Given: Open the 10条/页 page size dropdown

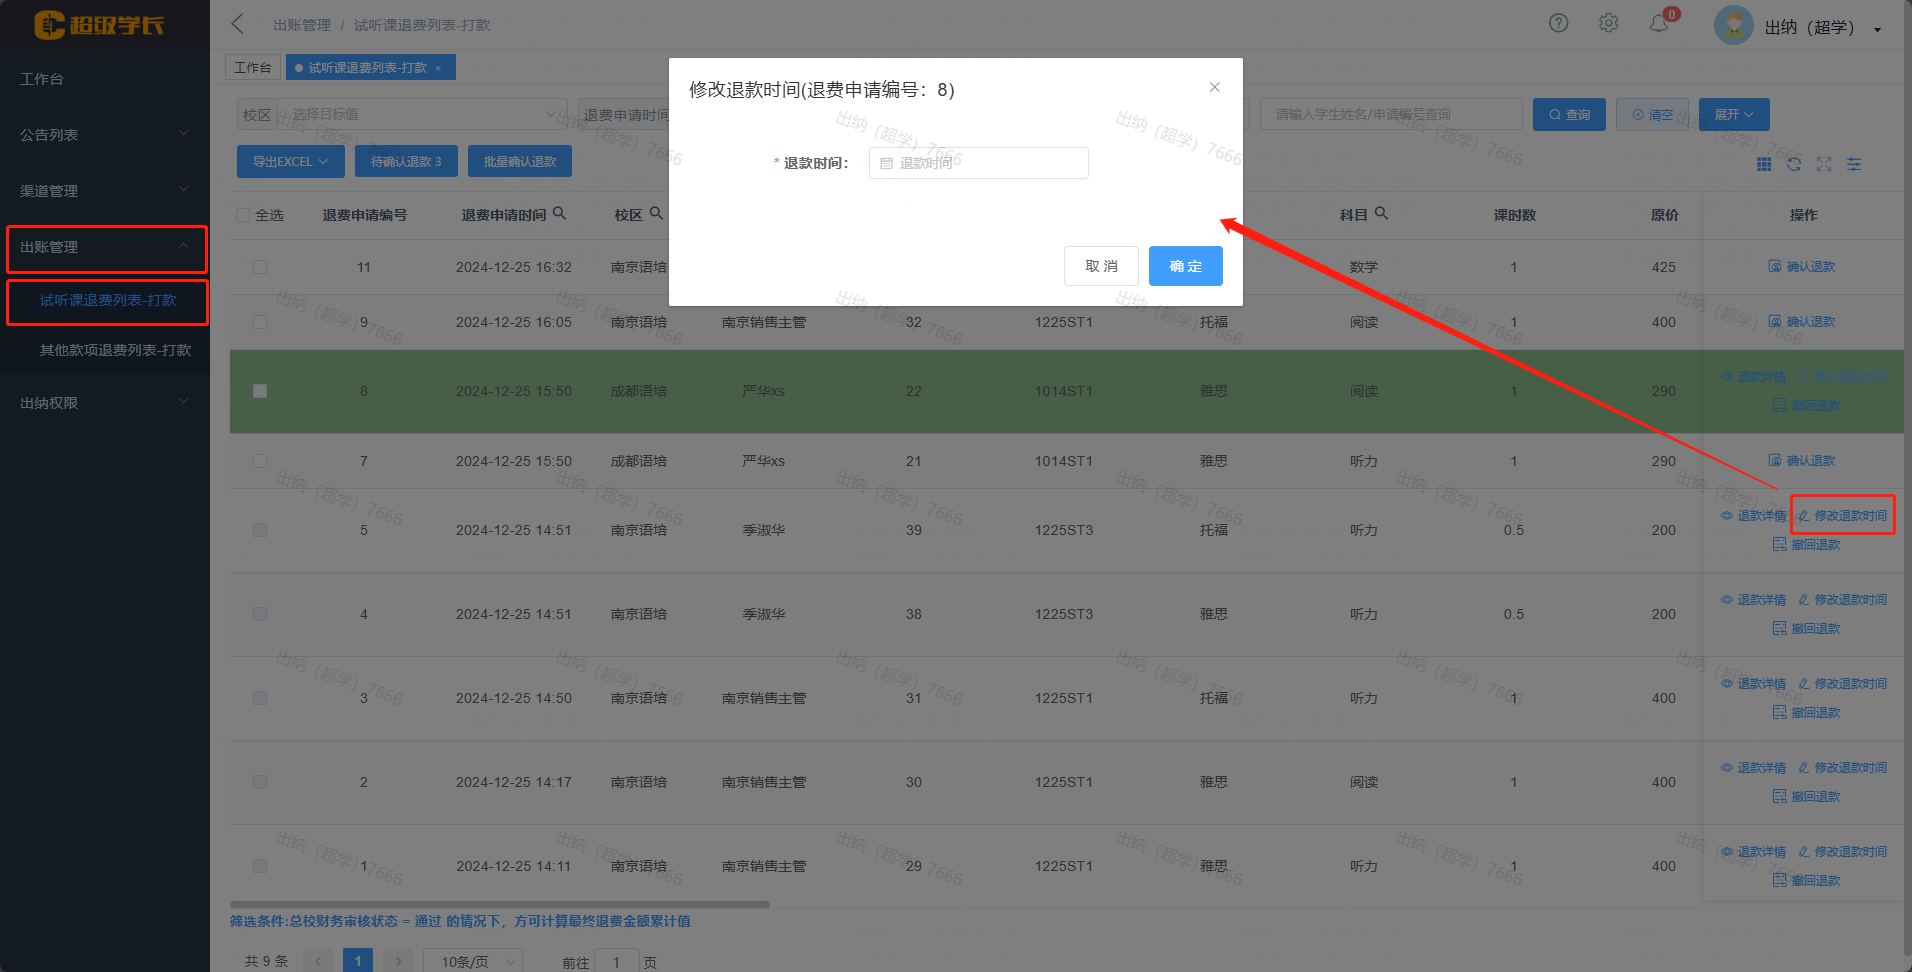Looking at the screenshot, I should (x=472, y=961).
